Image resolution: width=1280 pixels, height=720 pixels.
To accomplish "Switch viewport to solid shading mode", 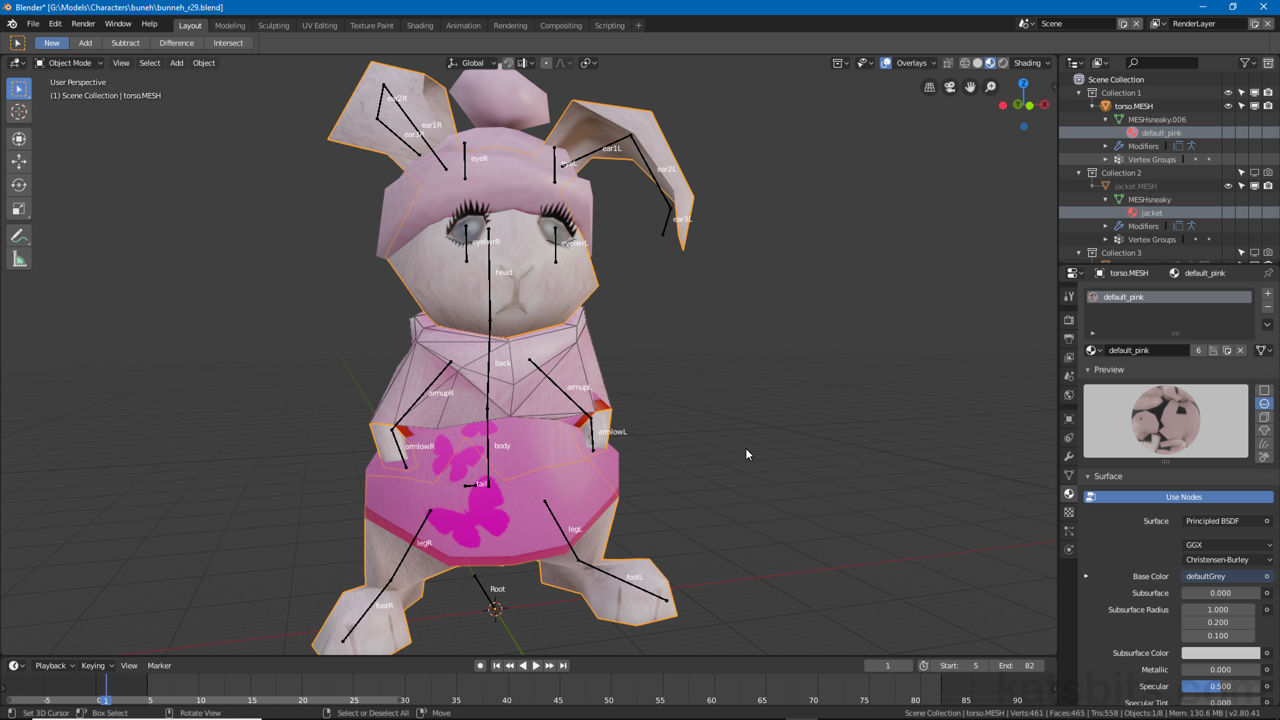I will 977,63.
